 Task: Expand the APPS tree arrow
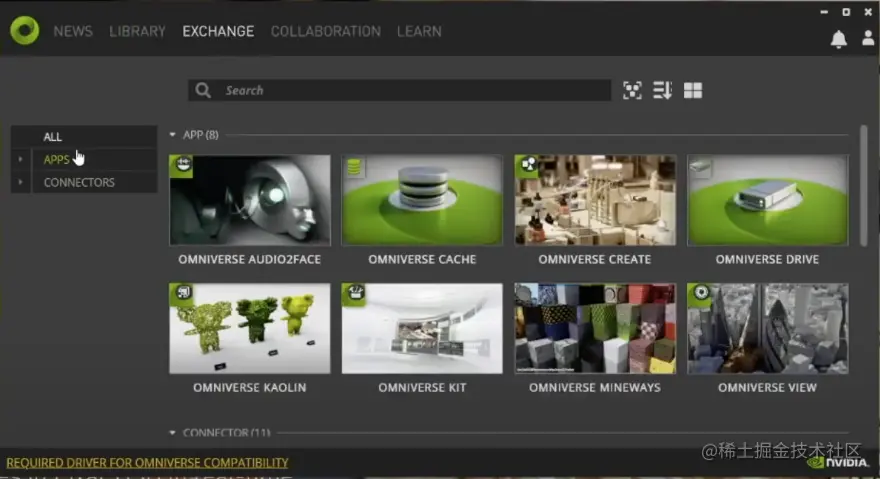pos(21,159)
